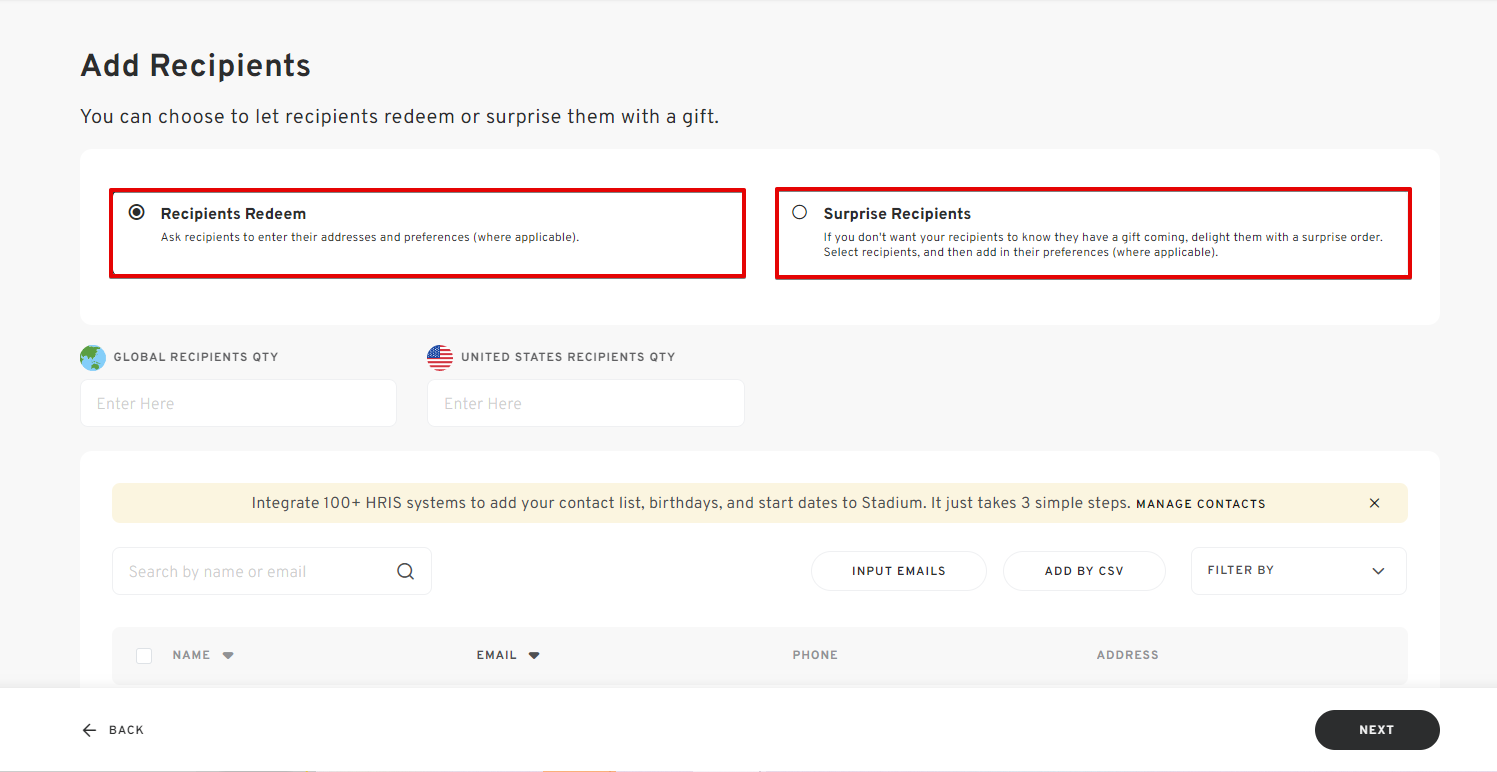Screen dimensions: 1497x772
Task: Click Add by CSV button
Action: 1084,571
